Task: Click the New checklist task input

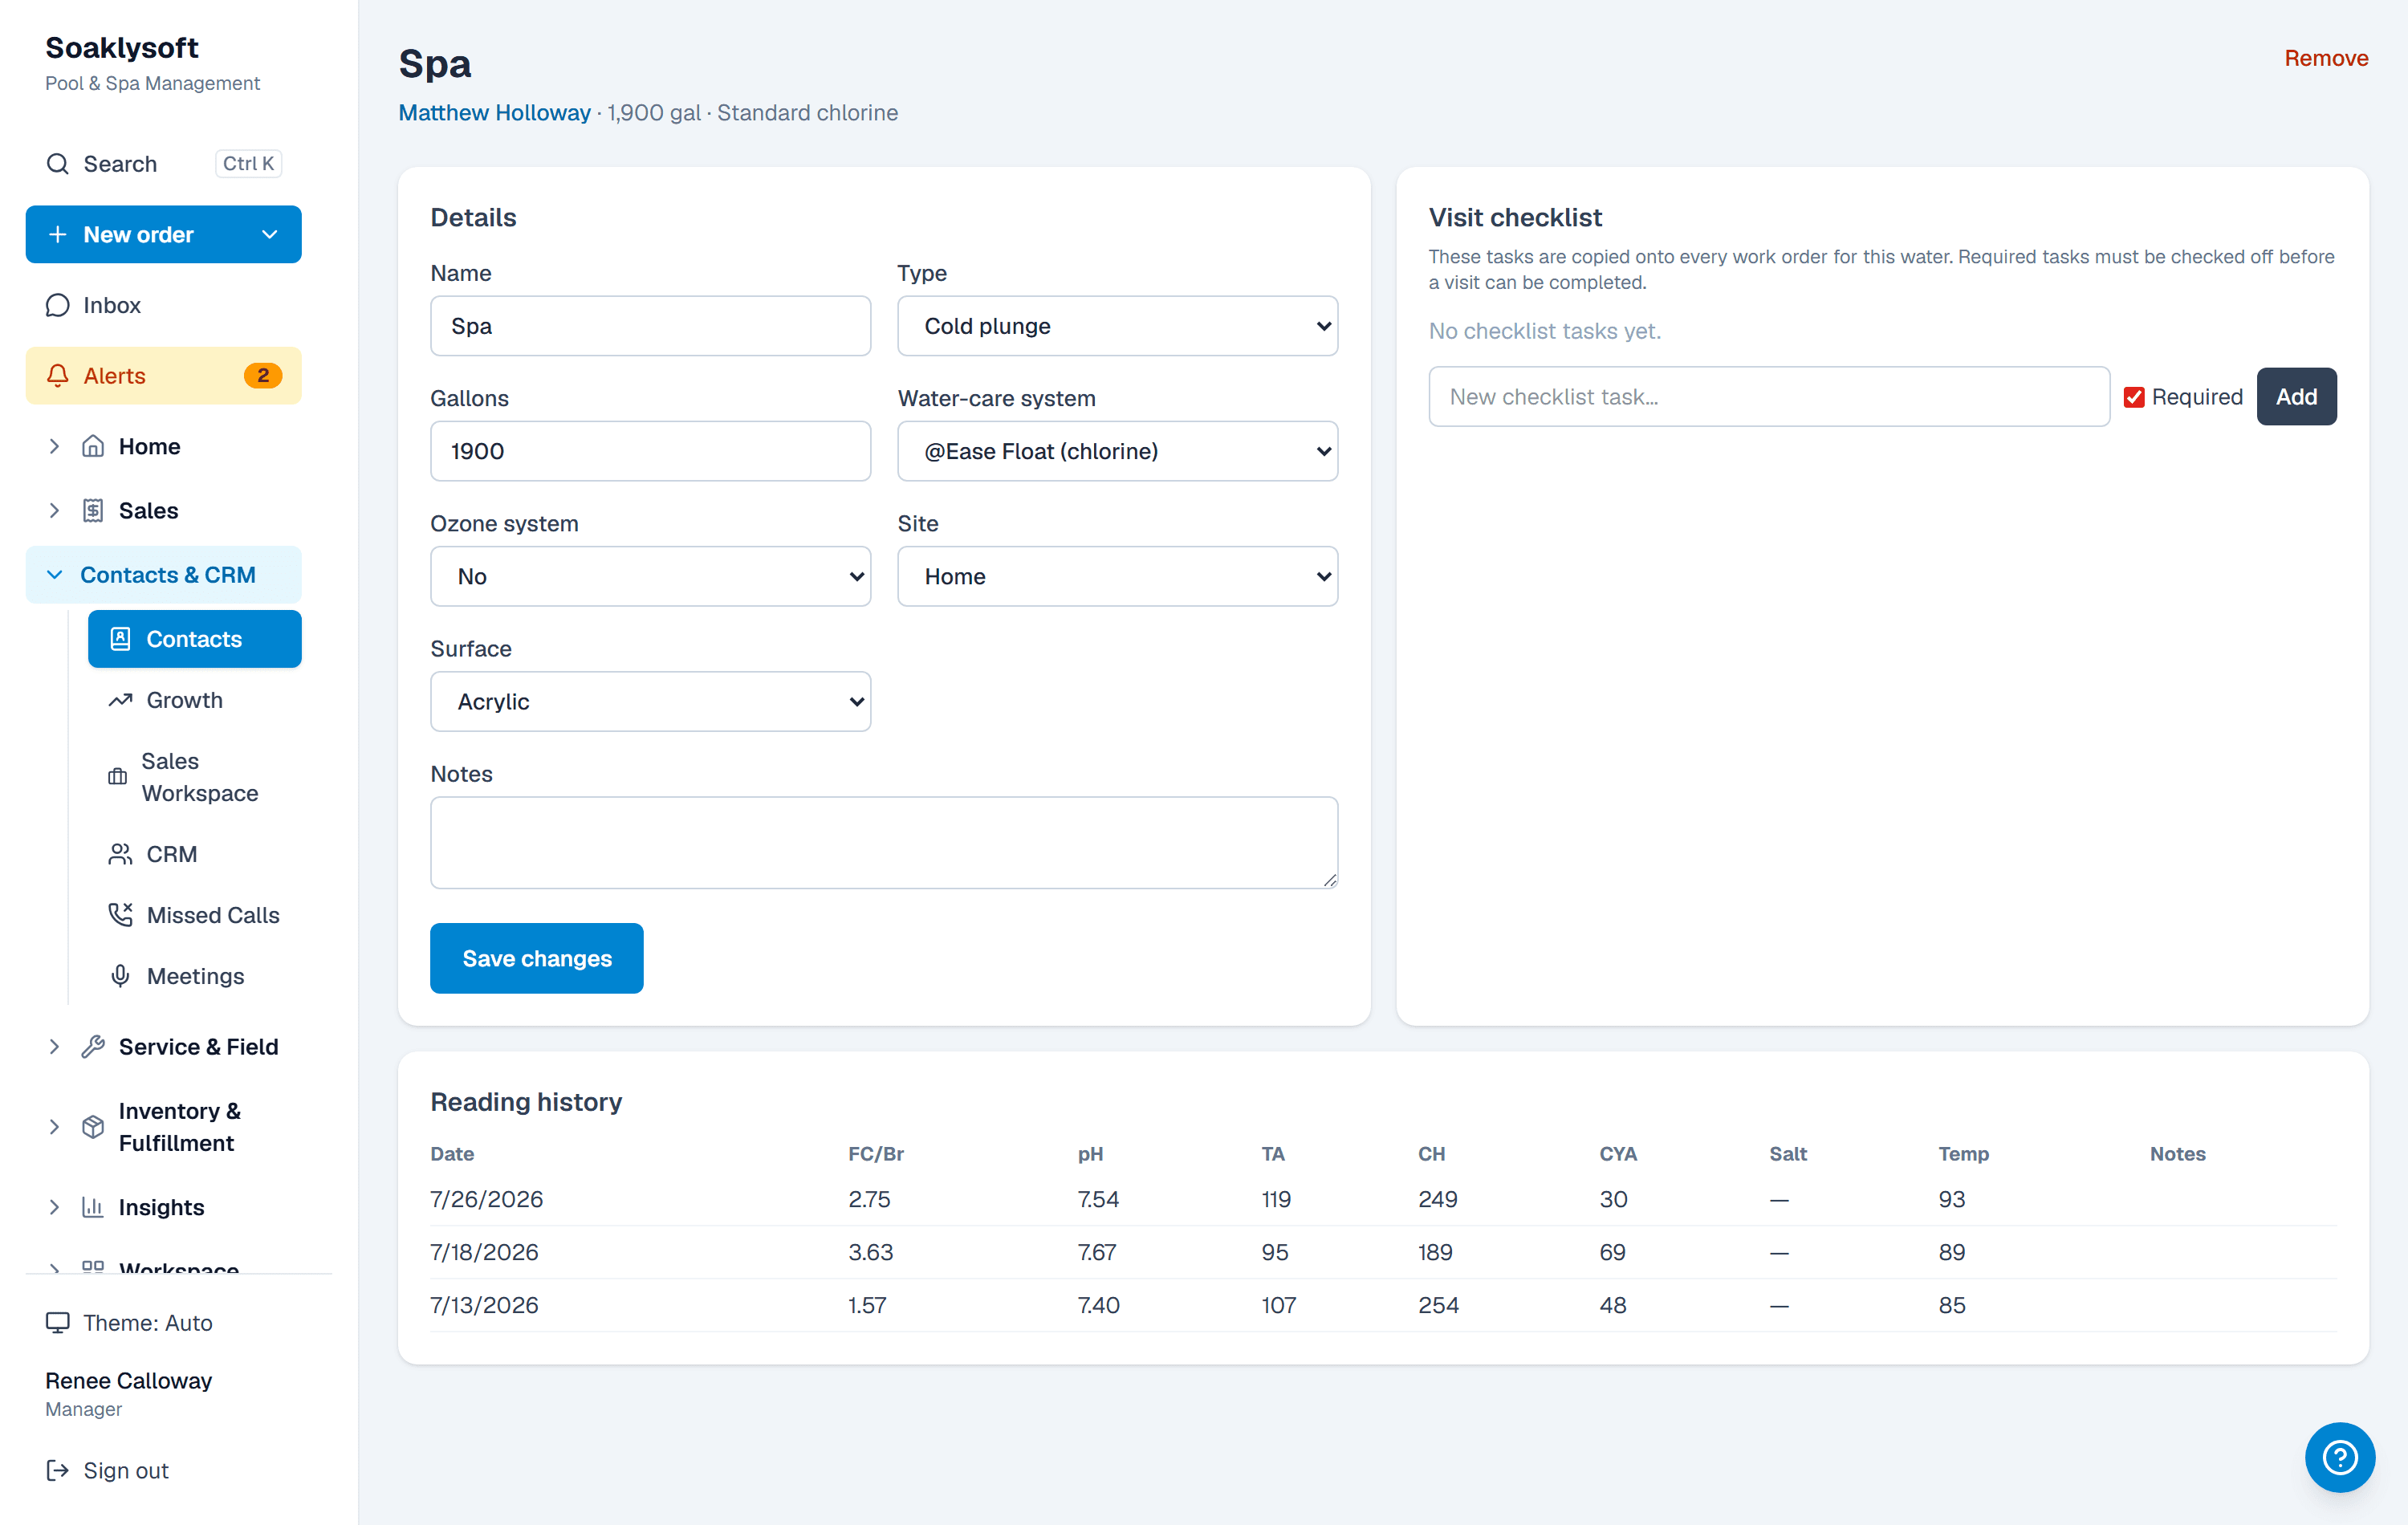Action: click(1768, 397)
